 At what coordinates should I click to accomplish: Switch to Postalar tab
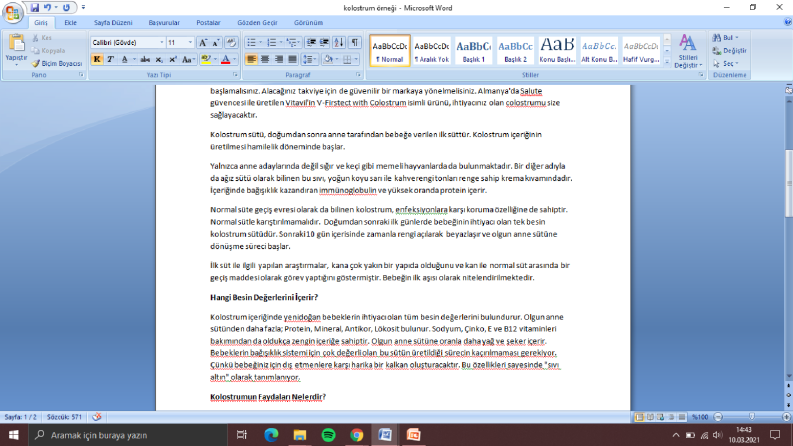pos(208,23)
